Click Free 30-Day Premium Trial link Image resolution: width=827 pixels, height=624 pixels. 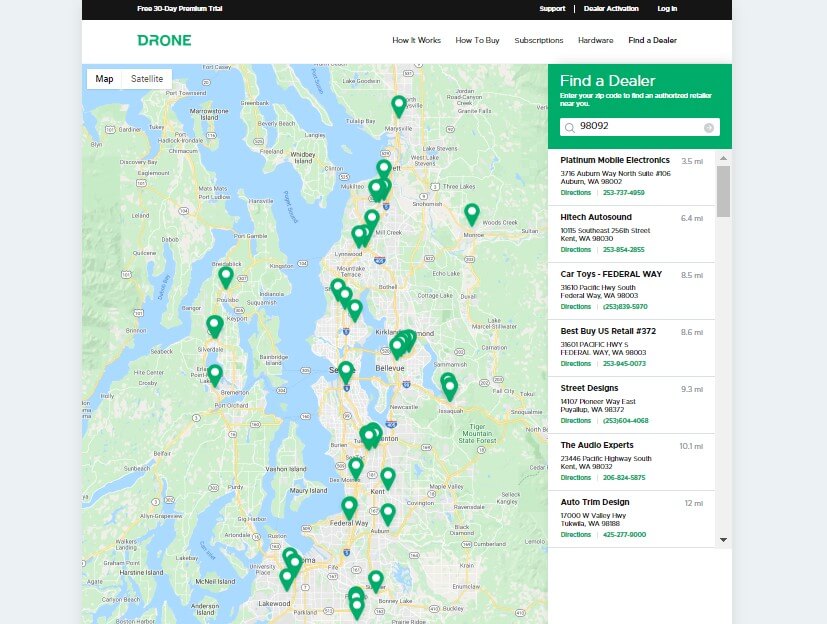180,8
